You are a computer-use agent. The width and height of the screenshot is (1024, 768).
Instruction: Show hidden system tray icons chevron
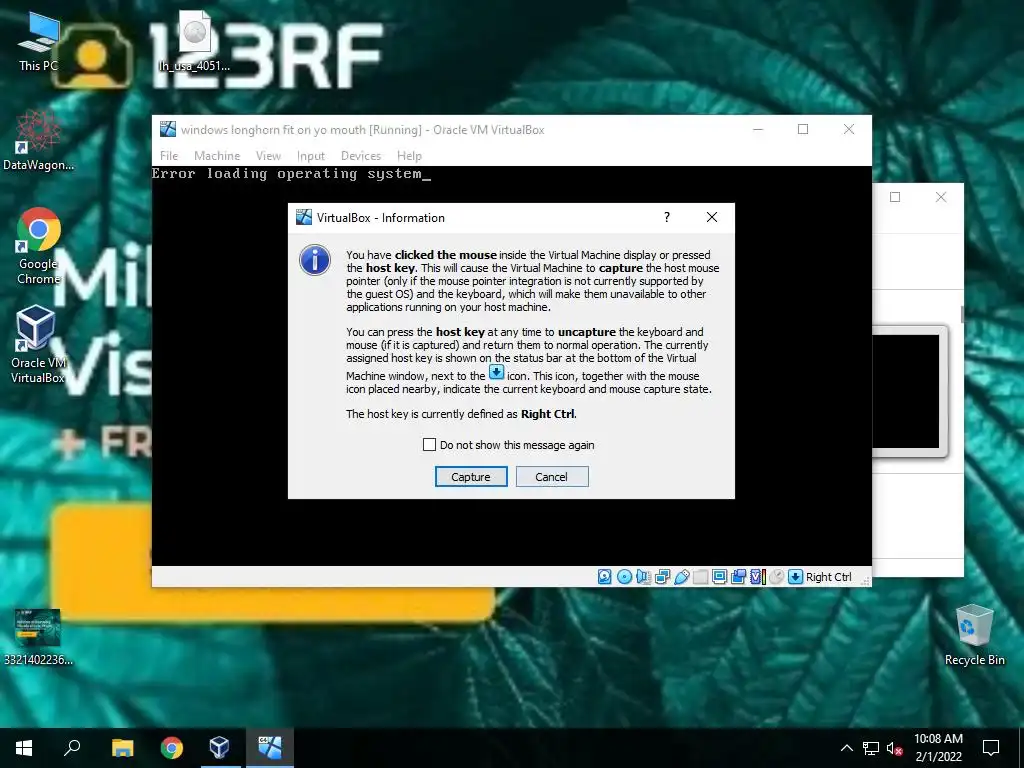pos(846,748)
